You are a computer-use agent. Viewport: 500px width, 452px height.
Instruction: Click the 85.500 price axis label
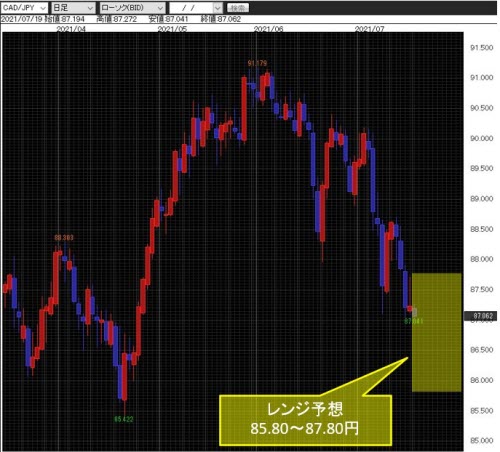[x=481, y=410]
